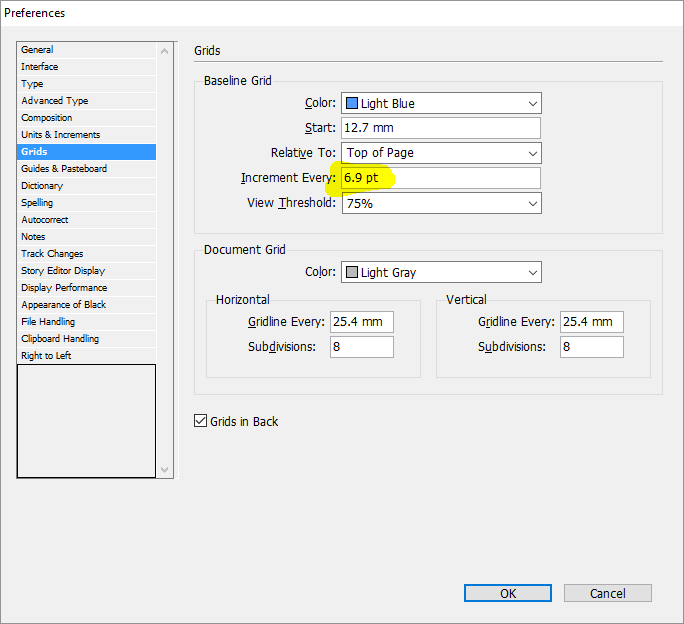The height and width of the screenshot is (624, 684).
Task: Open the Baseline Grid Color dropdown
Action: [441, 103]
